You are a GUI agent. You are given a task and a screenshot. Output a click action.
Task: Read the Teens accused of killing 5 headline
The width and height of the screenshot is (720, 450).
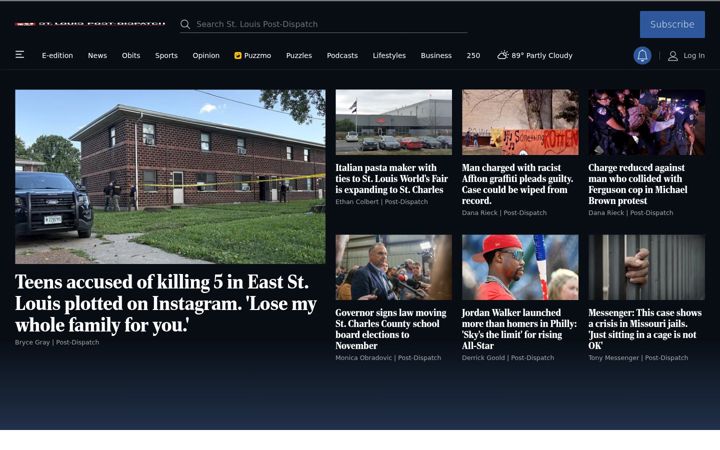click(166, 304)
